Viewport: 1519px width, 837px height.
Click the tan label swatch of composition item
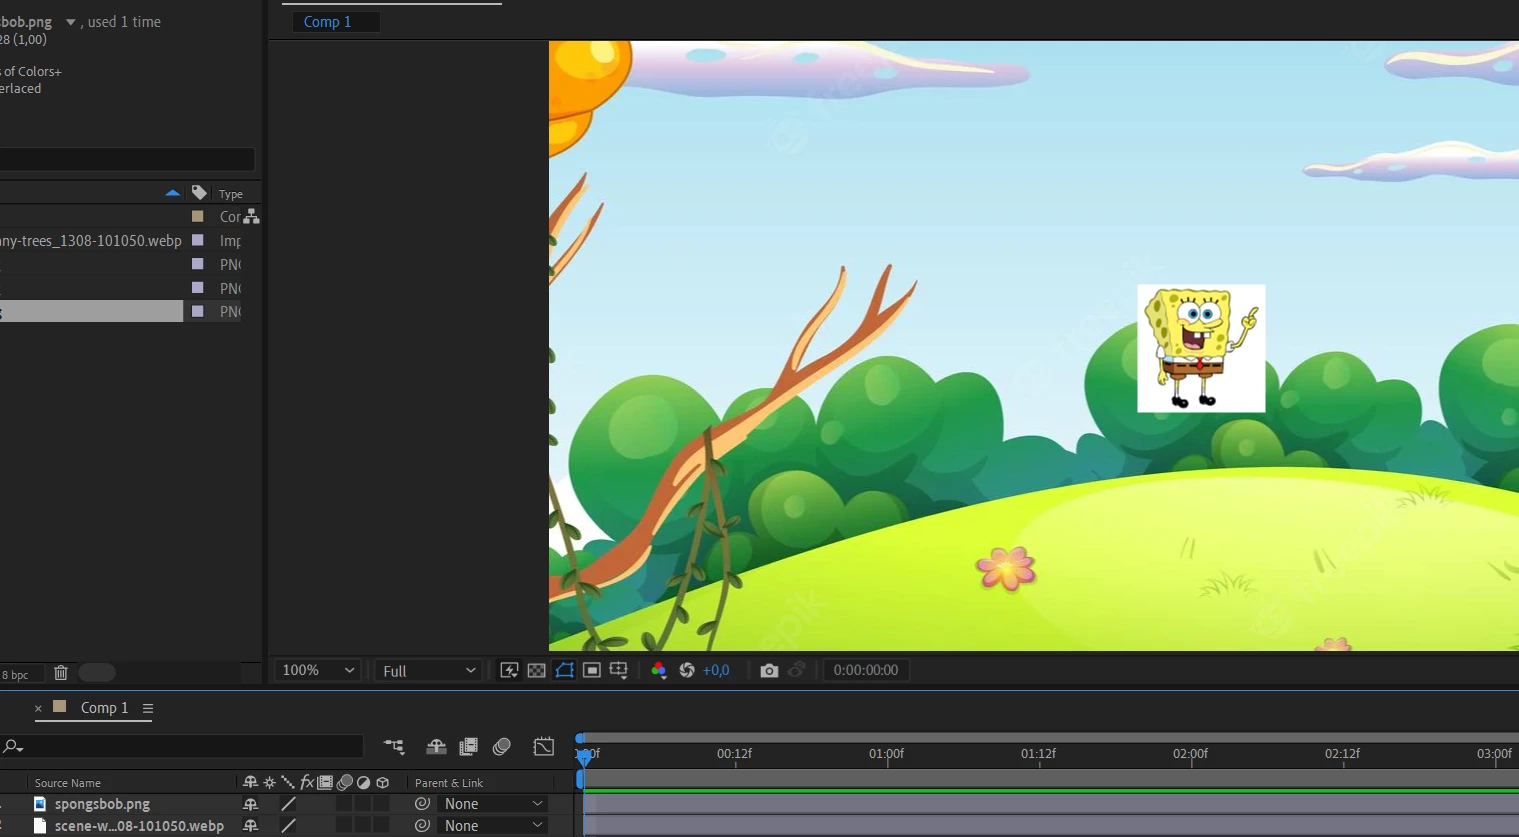coord(198,216)
